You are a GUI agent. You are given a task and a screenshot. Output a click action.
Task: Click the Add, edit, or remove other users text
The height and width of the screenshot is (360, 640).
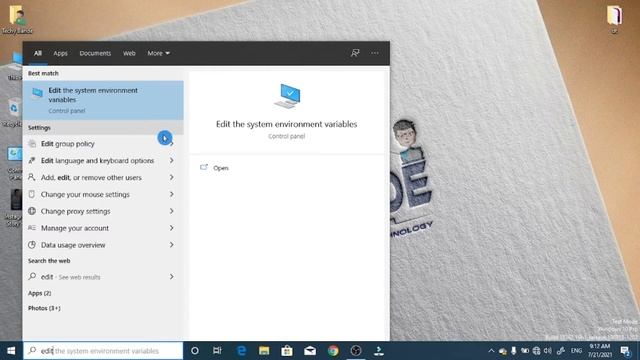pos(91,178)
